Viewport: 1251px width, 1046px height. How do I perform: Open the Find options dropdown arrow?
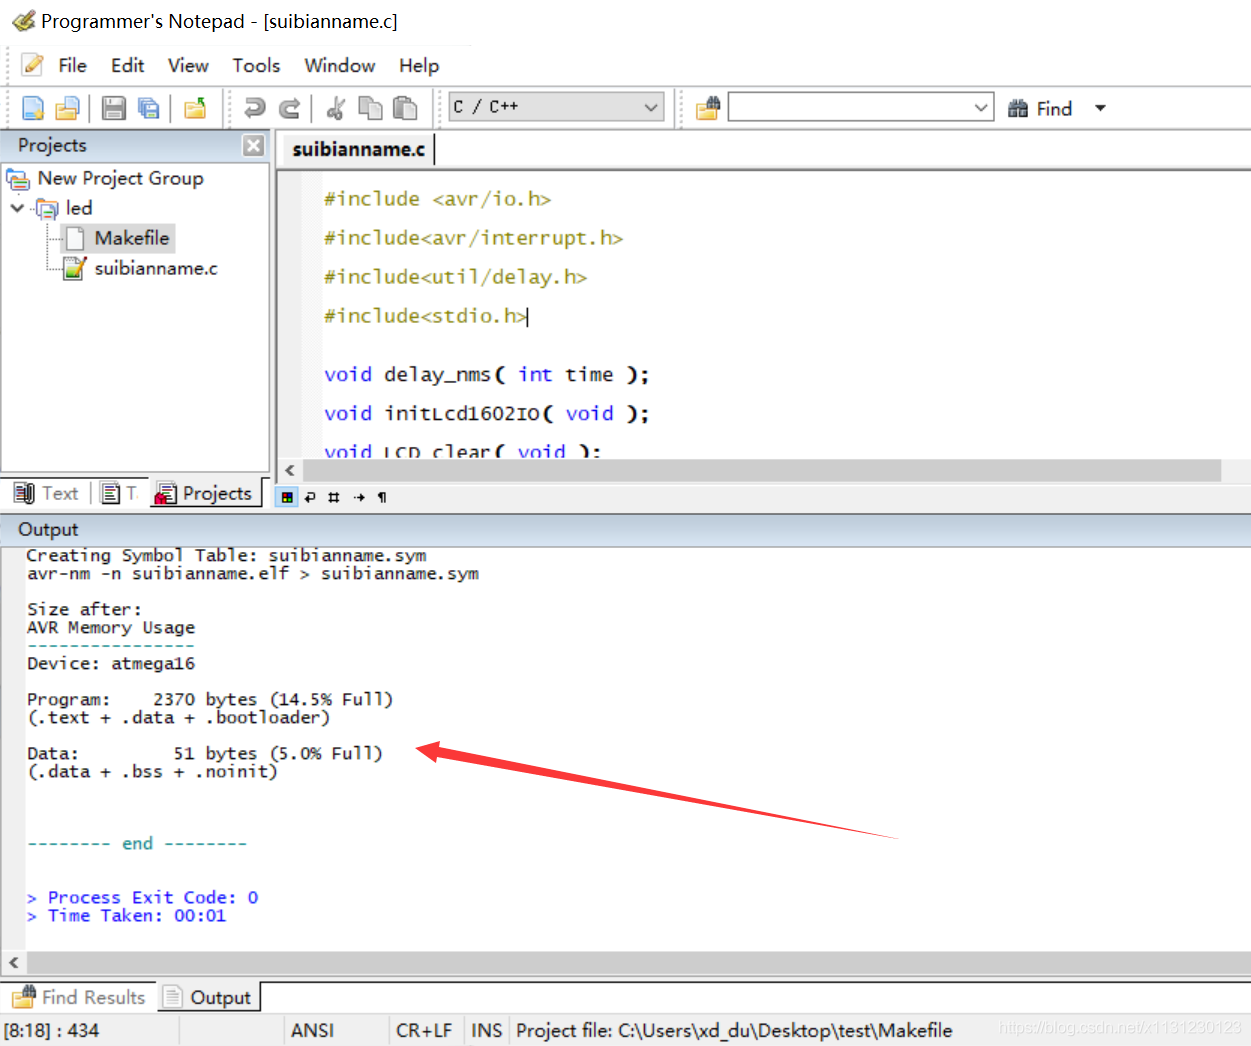tap(1100, 108)
